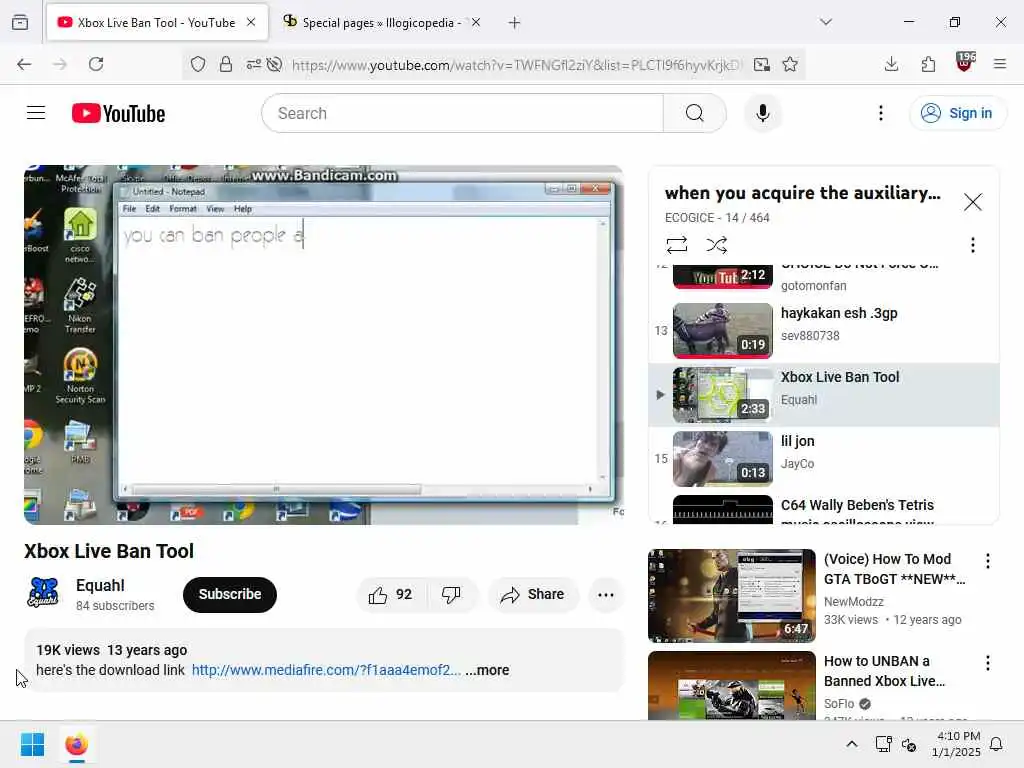Open YouTube settings three-dot menu
The height and width of the screenshot is (768, 1024).
[880, 113]
